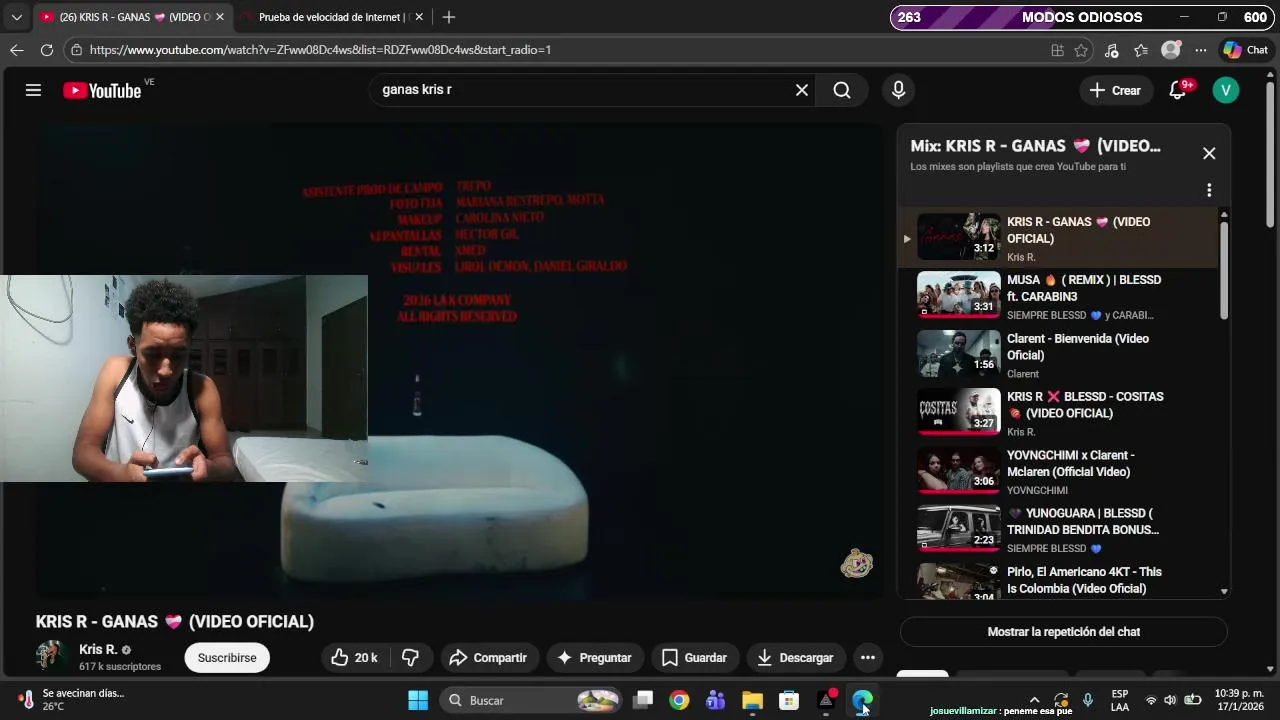Download video with Descargar button

(796, 657)
